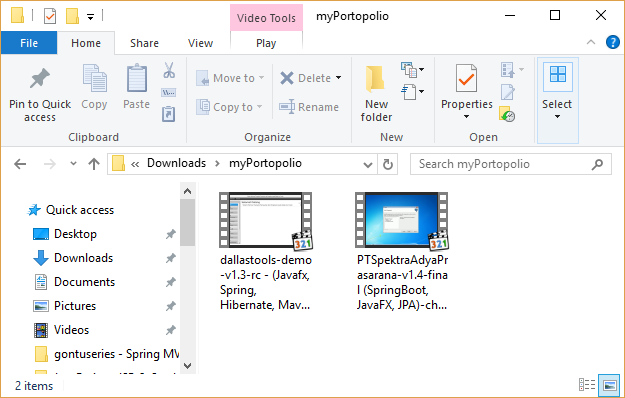Click the title bar Properties quick icon
The image size is (625, 398).
50,16
